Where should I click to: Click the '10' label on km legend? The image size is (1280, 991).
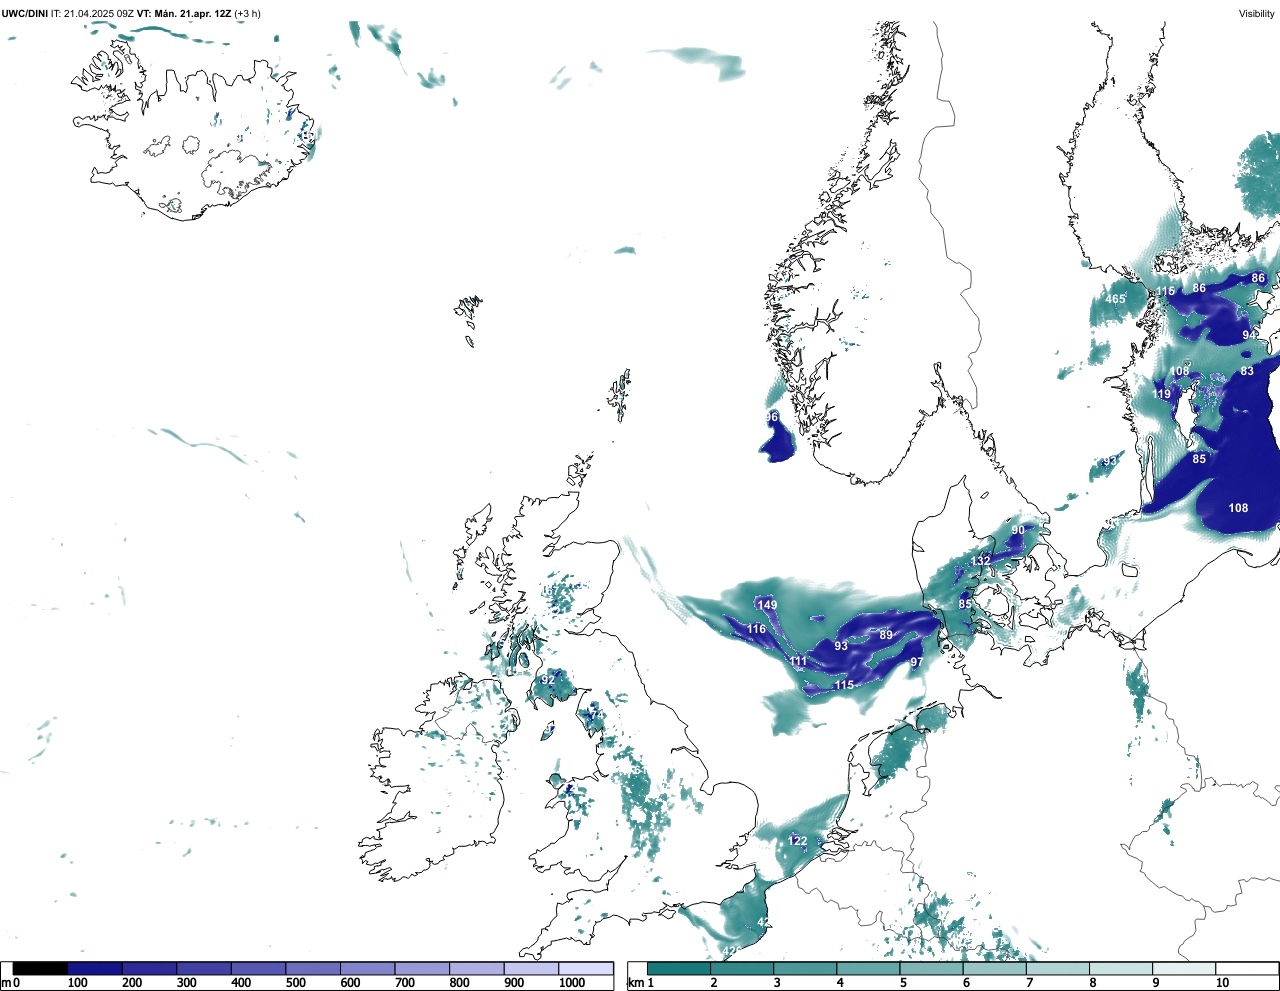pos(1222,983)
